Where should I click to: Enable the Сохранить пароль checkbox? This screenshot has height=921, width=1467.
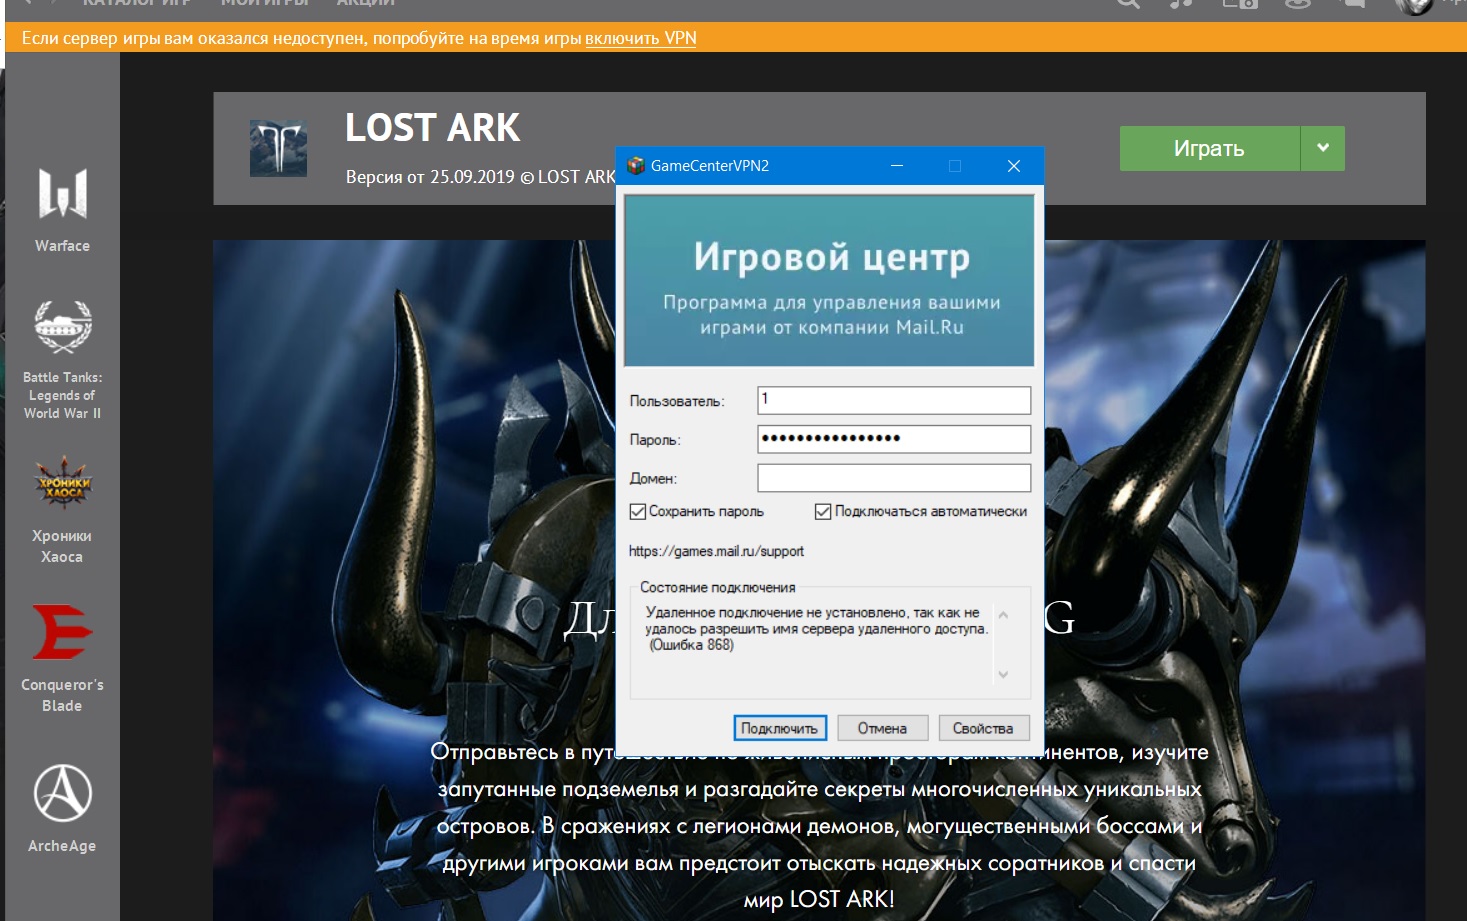pyautogui.click(x=637, y=511)
